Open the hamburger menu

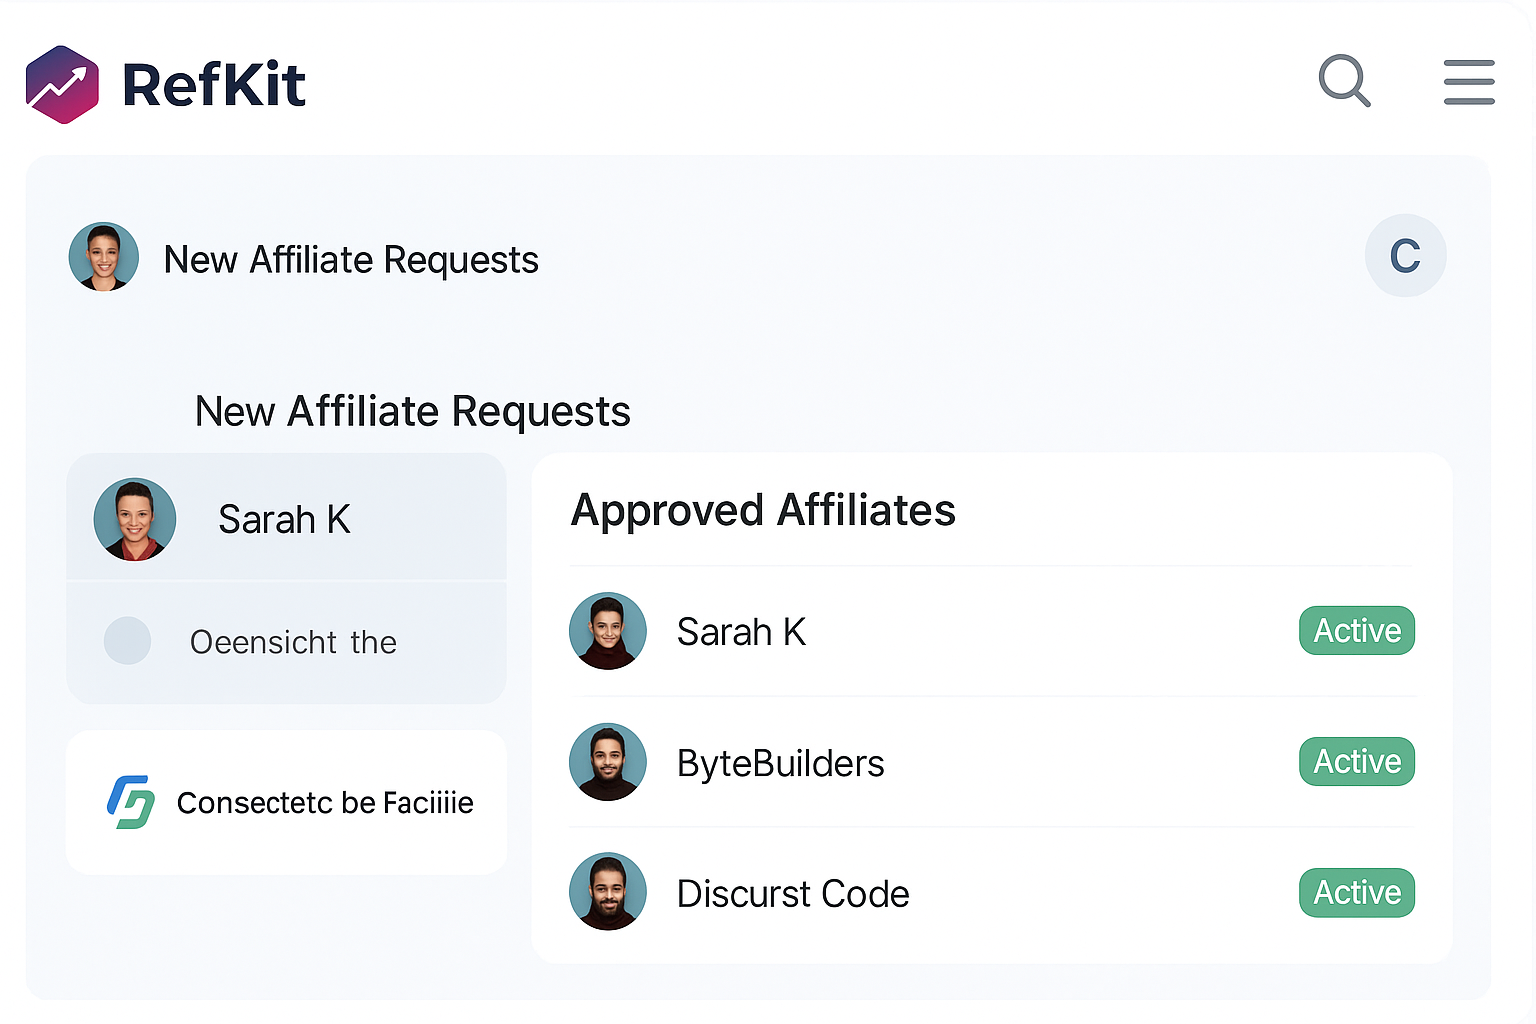click(x=1469, y=82)
